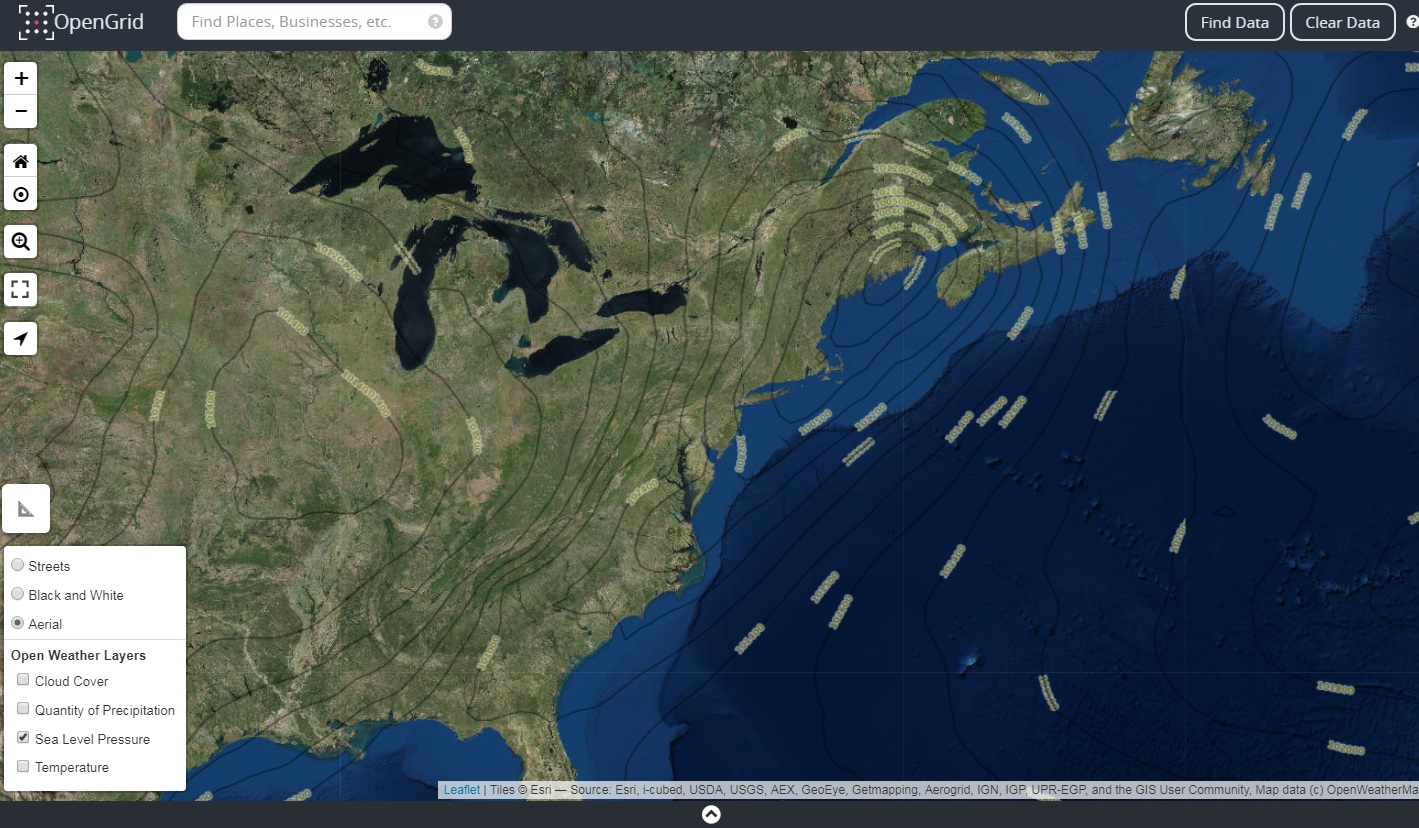Enable the Cloud Cover layer
Viewport: 1419px width, 828px height.
coord(23,680)
